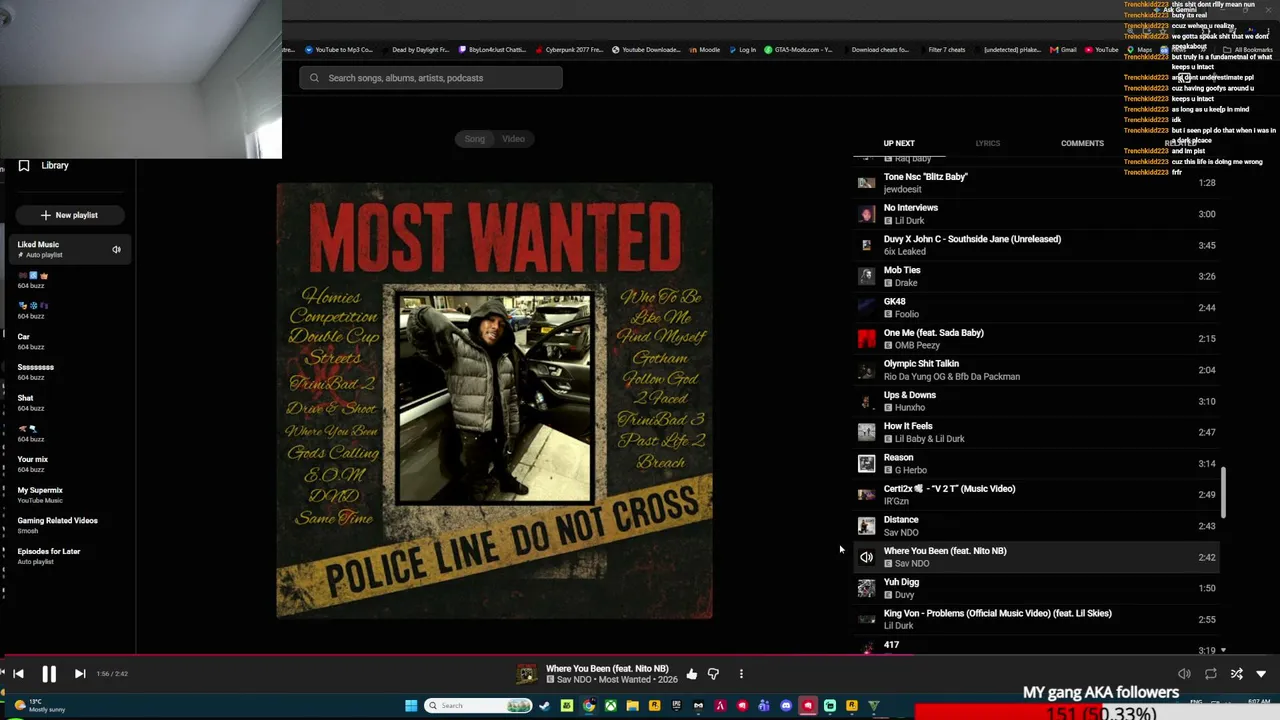Click the No Interviews queue thumbnail
The image size is (1280, 720).
pos(866,214)
